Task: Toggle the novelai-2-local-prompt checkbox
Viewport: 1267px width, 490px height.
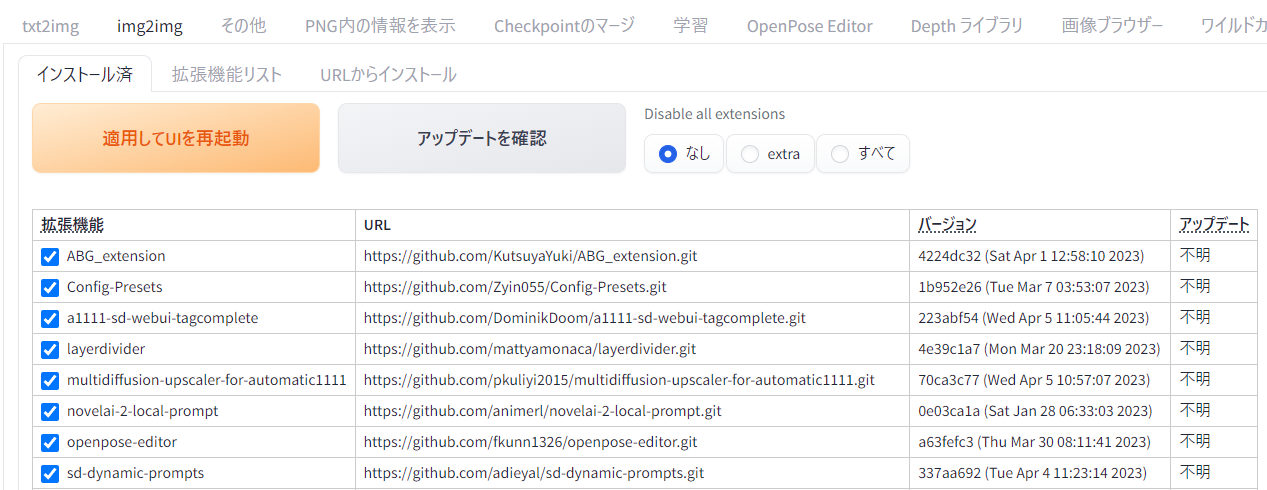Action: tap(50, 412)
